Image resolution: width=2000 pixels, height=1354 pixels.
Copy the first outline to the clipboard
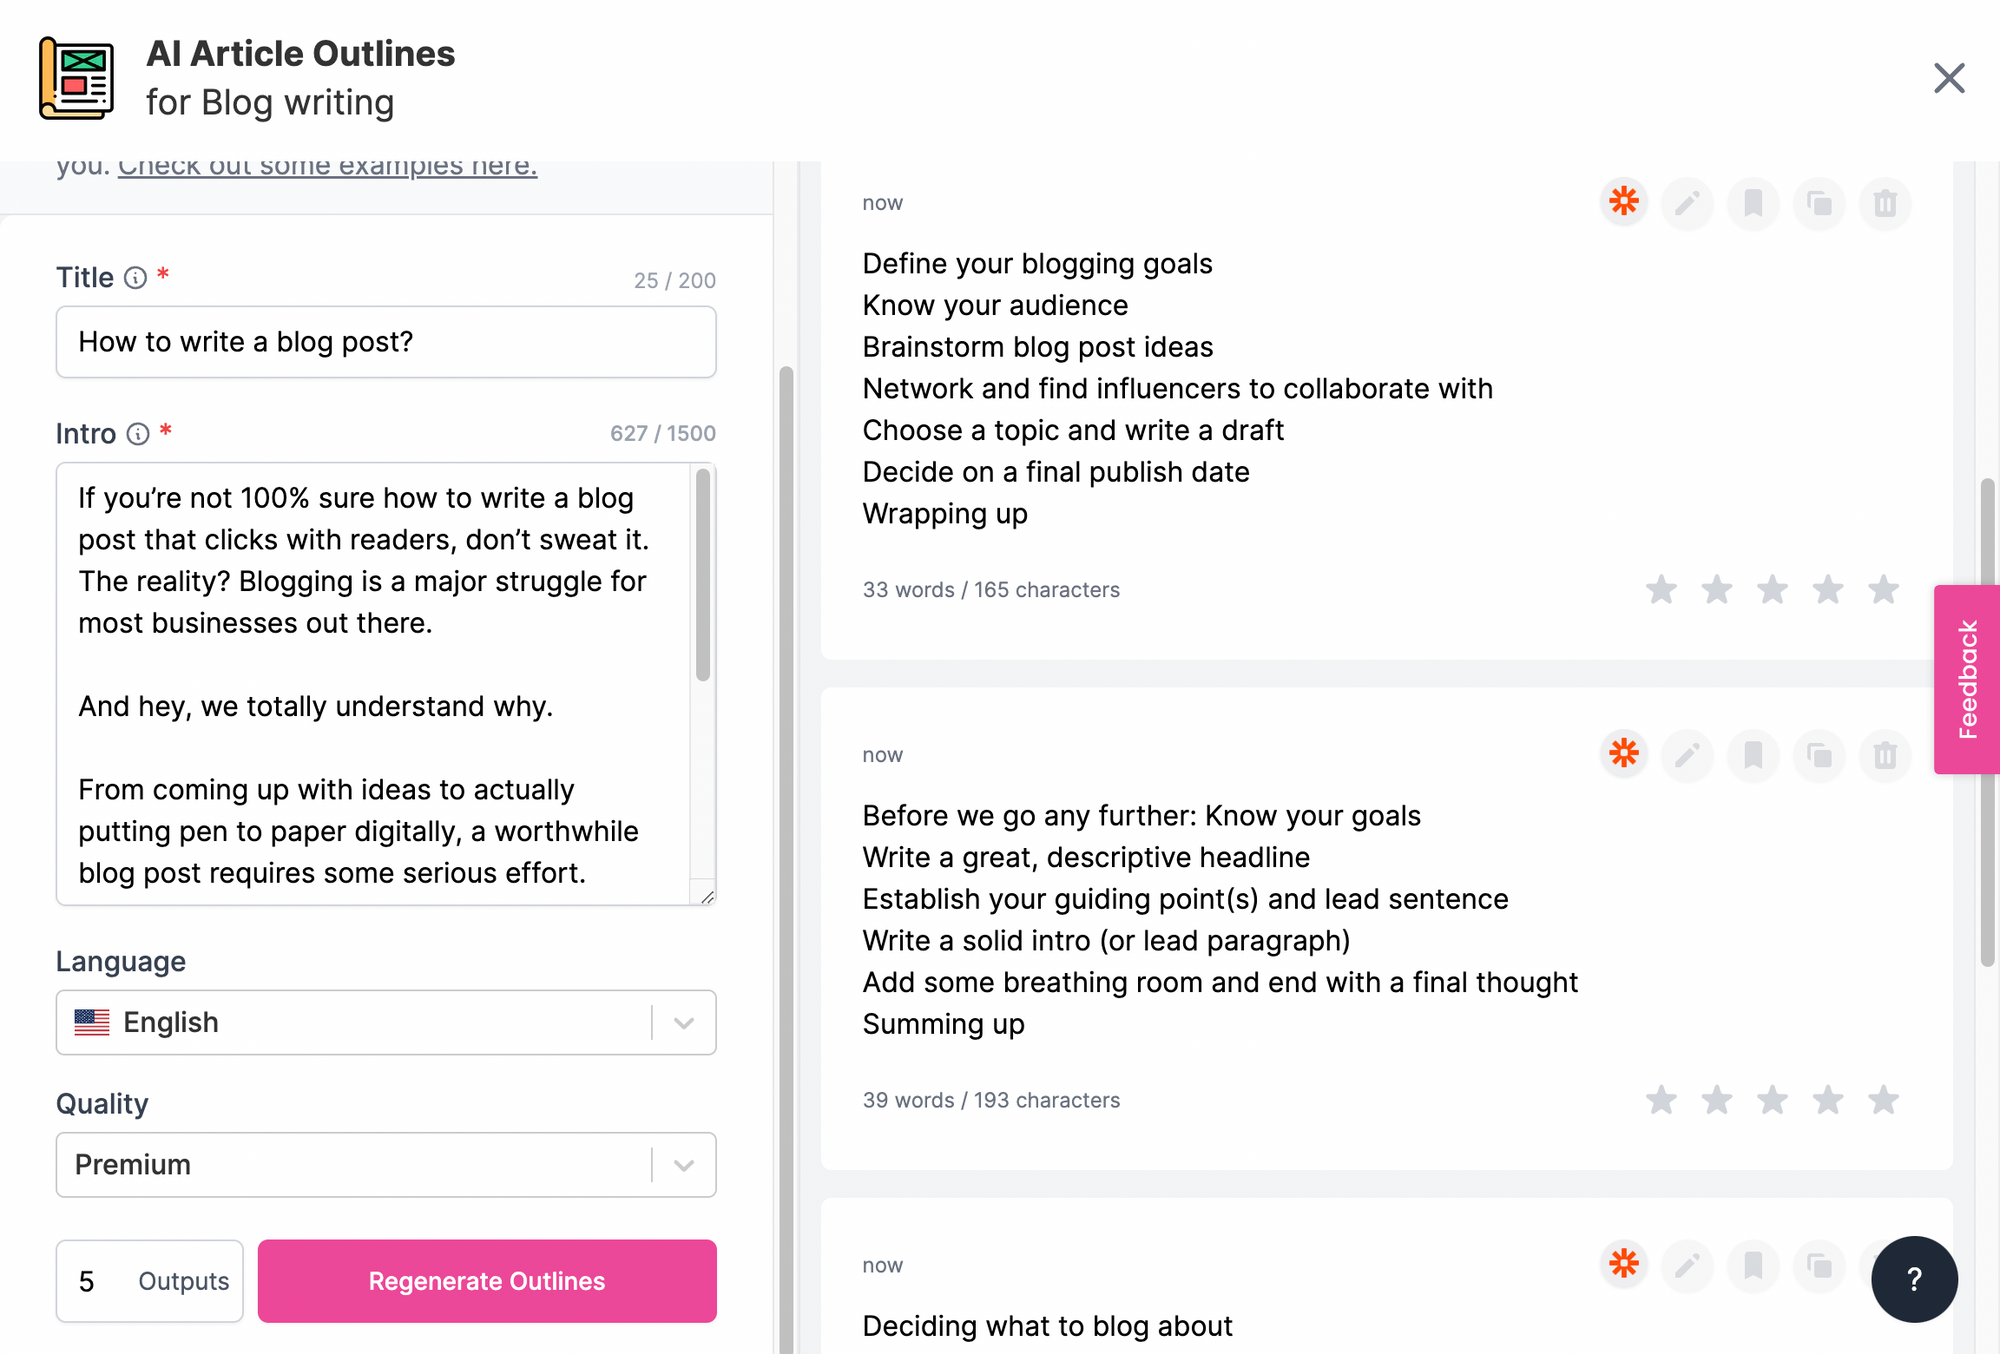1819,204
